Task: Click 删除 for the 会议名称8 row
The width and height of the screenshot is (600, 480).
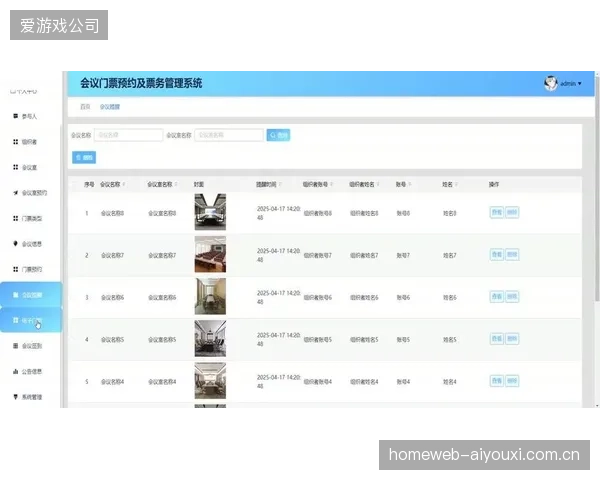Action: coord(512,212)
